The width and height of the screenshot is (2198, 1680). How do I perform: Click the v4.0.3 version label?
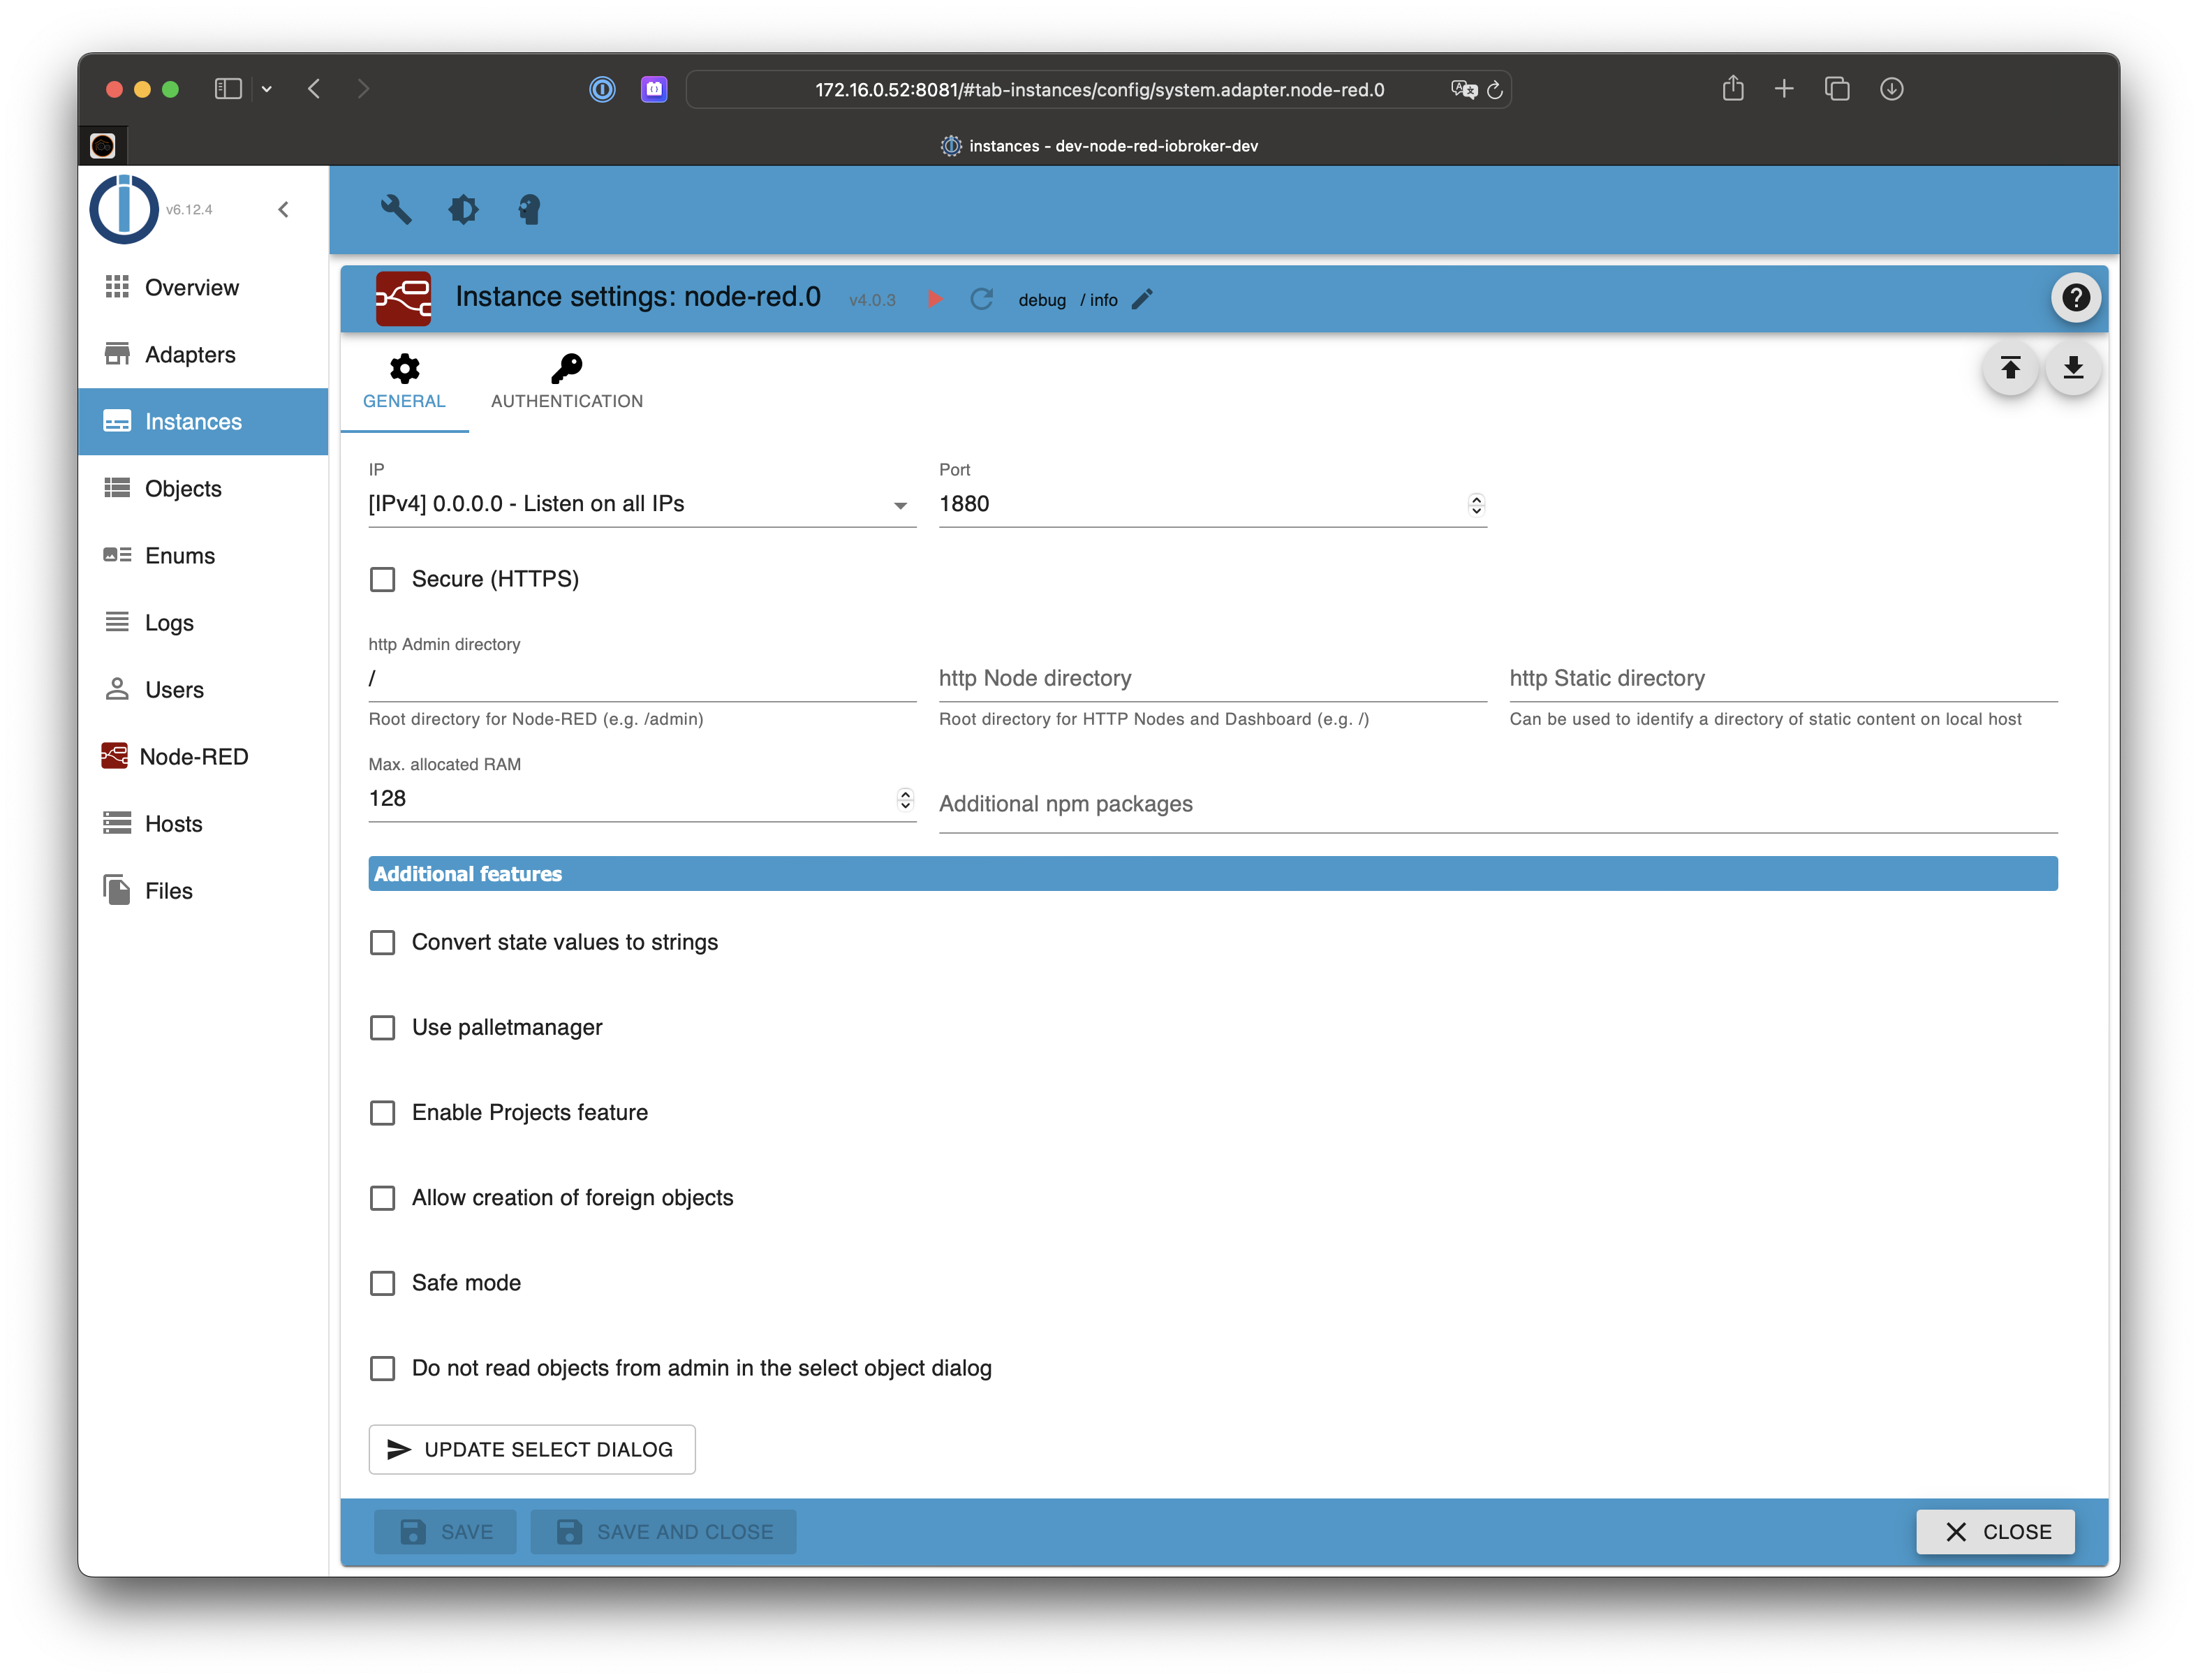click(x=872, y=300)
